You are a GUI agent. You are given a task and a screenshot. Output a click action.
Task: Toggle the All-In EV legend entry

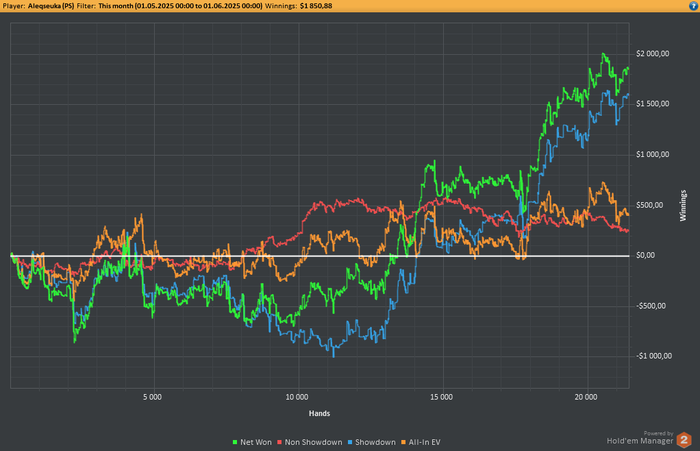click(x=421, y=442)
